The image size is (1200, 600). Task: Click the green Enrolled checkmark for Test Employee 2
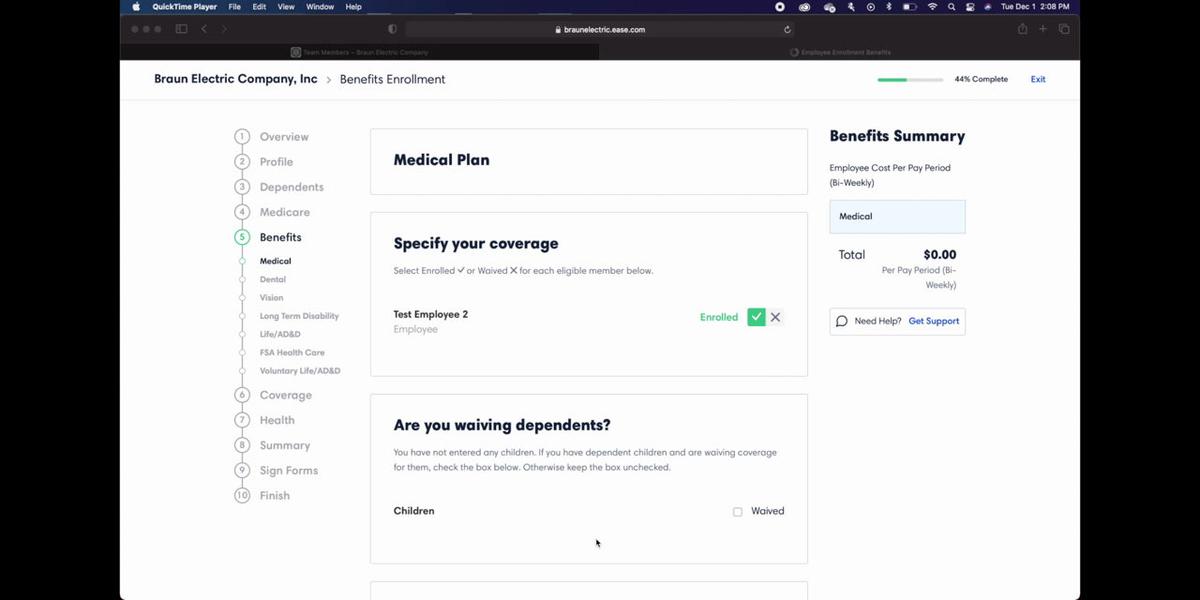[756, 317]
